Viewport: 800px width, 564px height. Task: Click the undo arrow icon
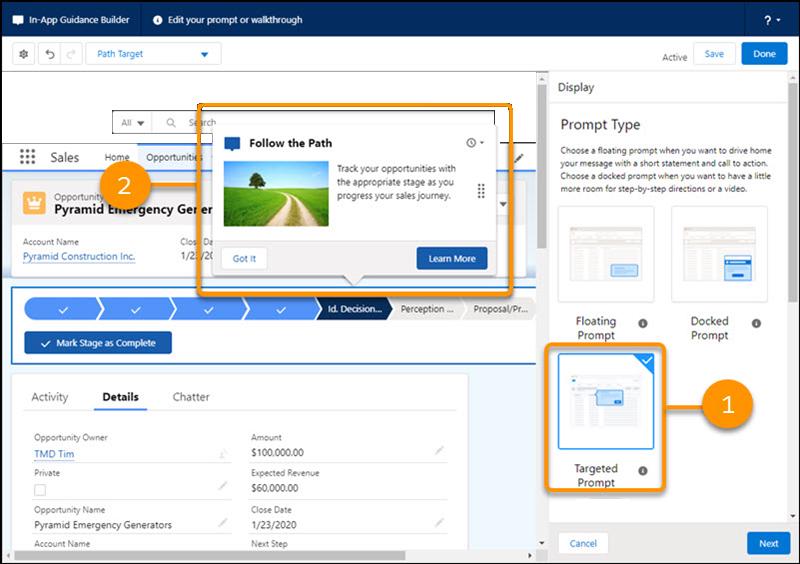tap(49, 55)
